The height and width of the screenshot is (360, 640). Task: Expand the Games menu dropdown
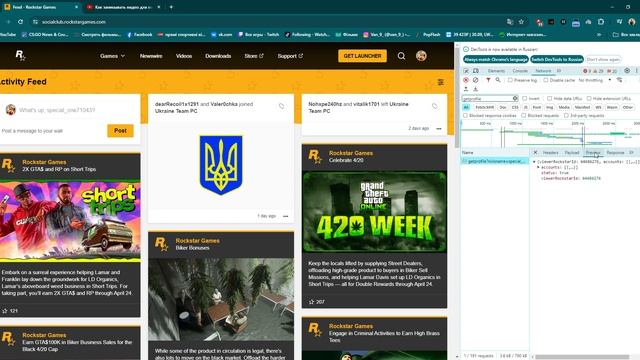[112, 56]
